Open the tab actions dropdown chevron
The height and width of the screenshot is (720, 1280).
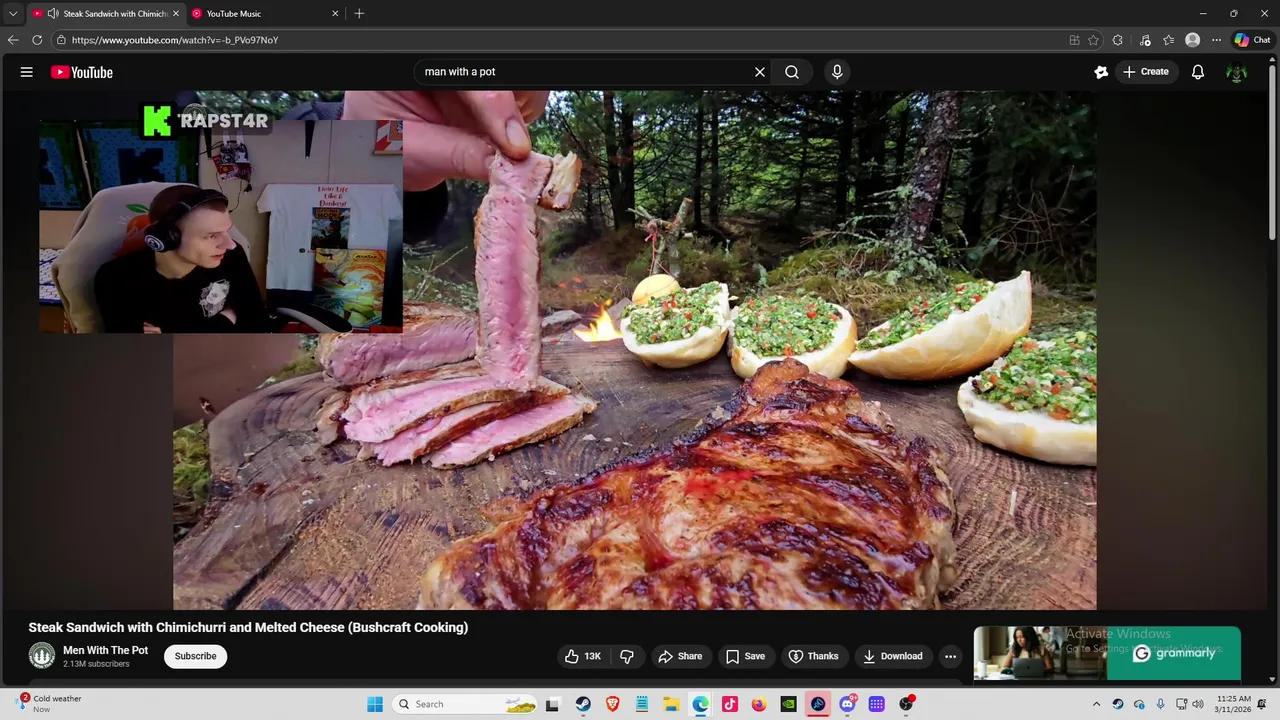tap(12, 14)
